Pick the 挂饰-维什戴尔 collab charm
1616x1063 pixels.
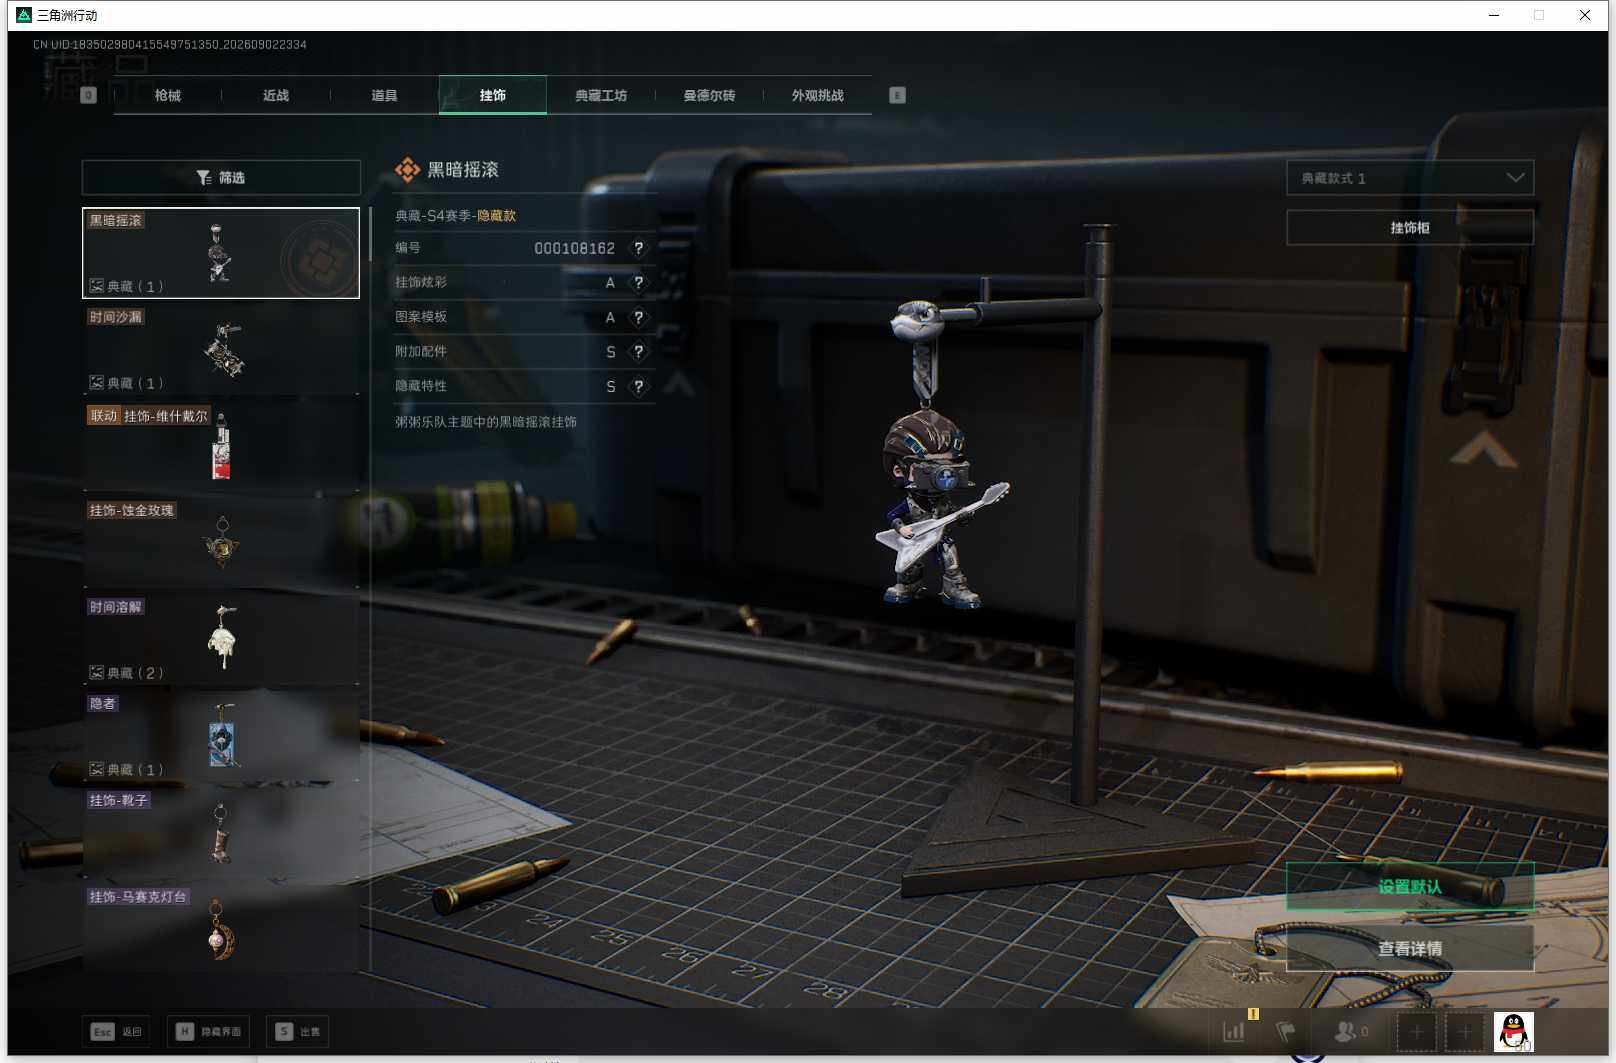tap(221, 446)
